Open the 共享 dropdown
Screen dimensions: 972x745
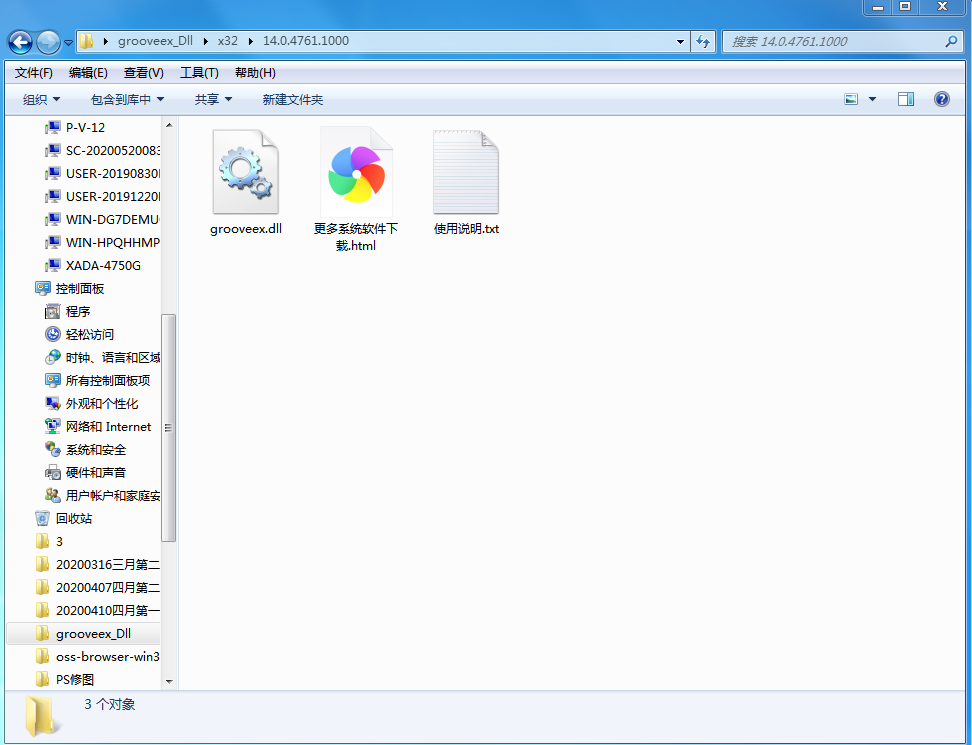click(x=213, y=100)
